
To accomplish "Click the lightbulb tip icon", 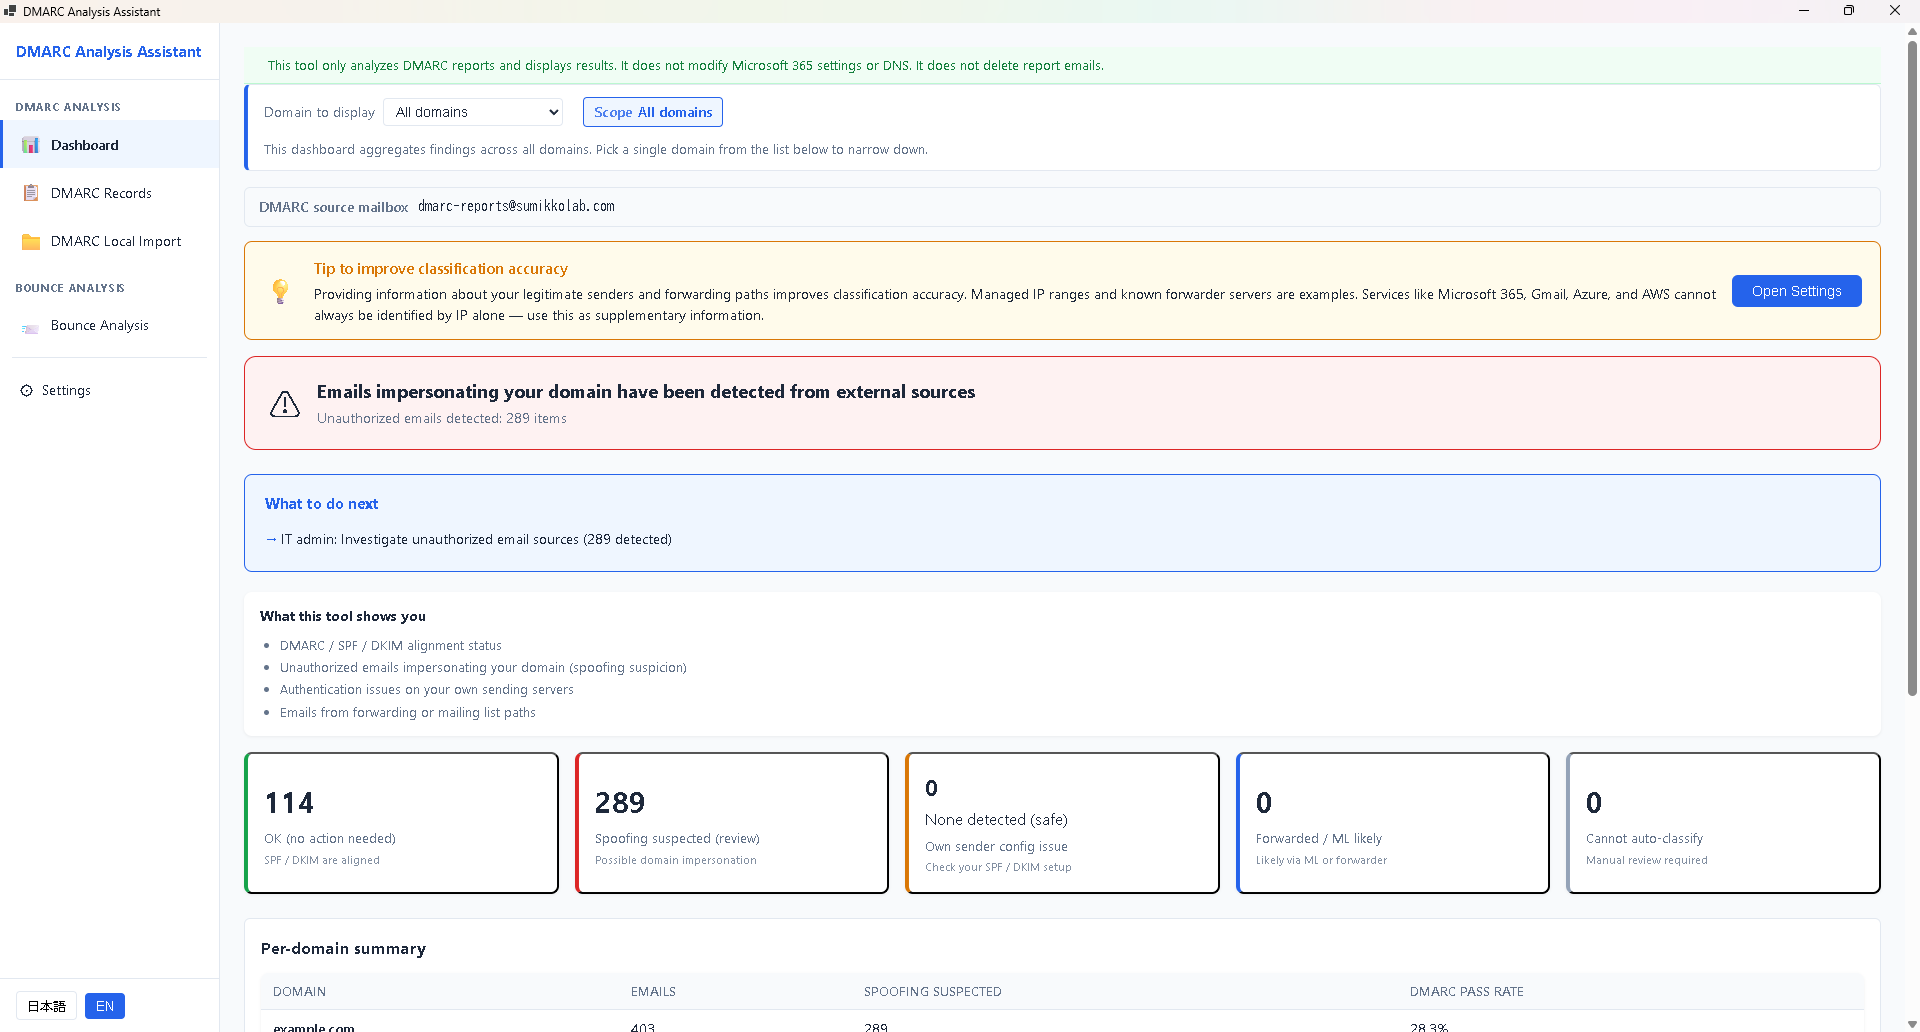I will tap(281, 291).
